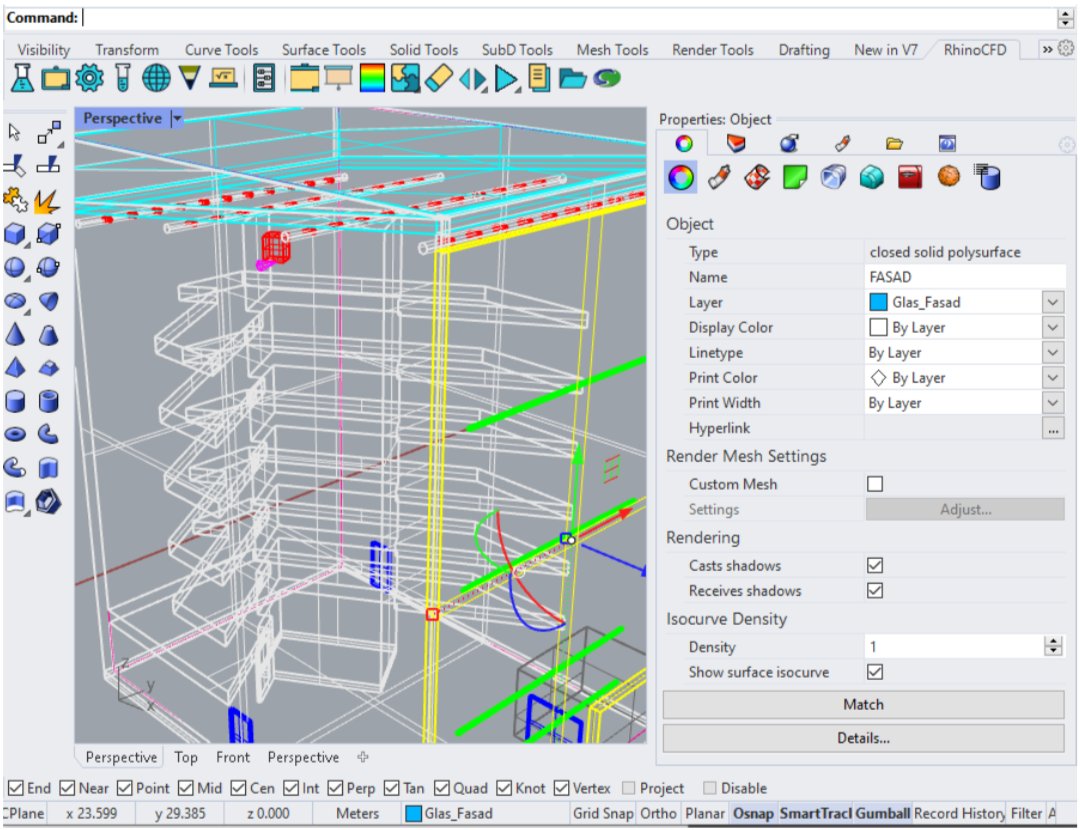
Task: Click the eraser icon in the toolbar
Action: point(439,79)
